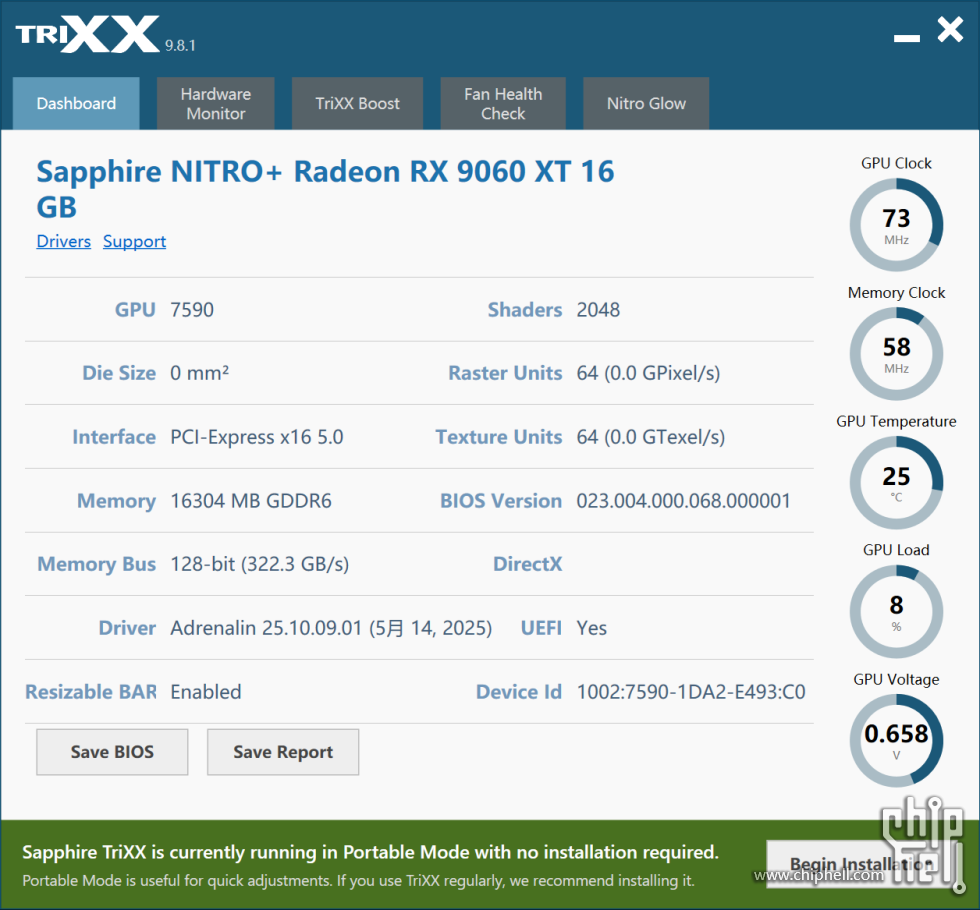Go to the Fan Health Check tab
Viewport: 980px width, 910px height.
502,103
